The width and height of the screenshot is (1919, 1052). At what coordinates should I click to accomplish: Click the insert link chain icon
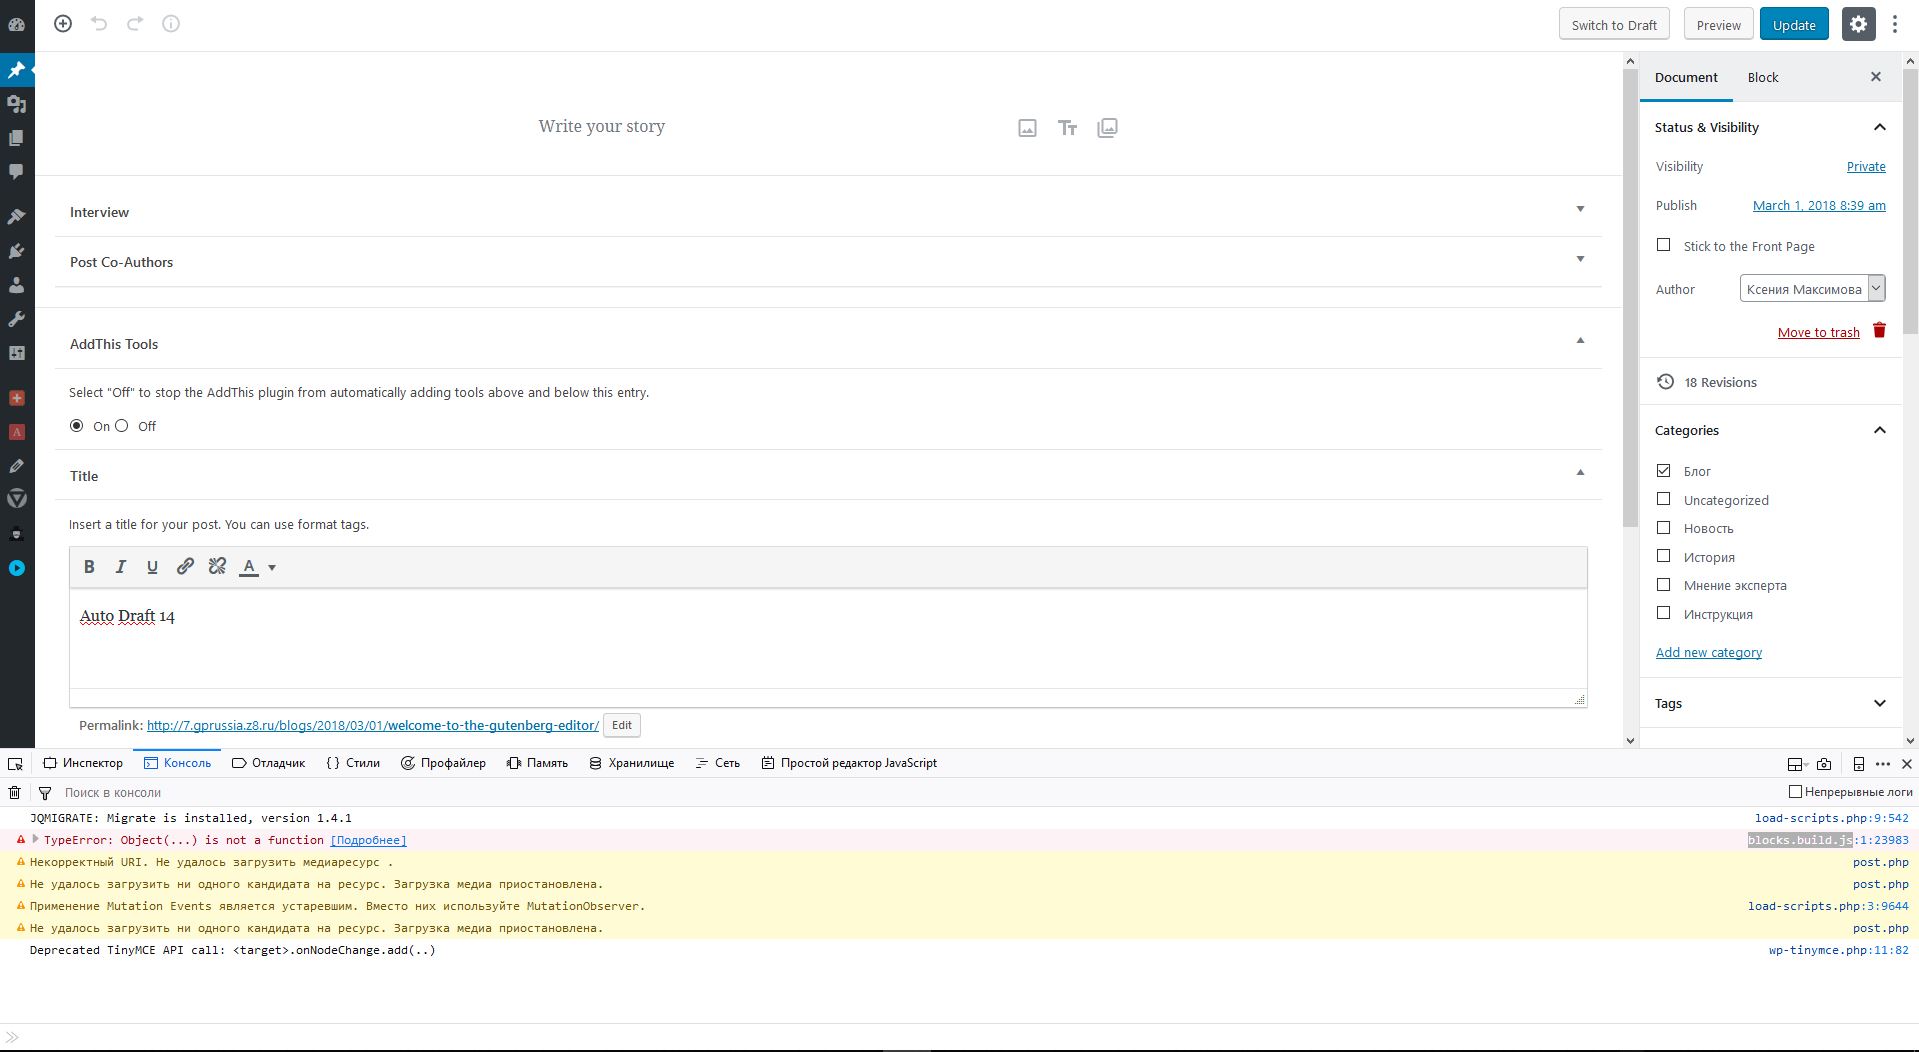[x=185, y=567]
